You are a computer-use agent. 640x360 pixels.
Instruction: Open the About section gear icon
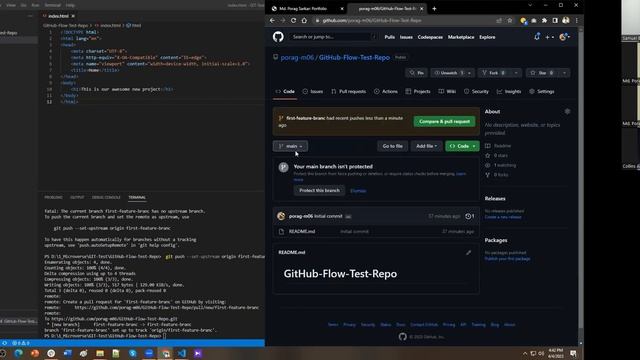click(567, 111)
